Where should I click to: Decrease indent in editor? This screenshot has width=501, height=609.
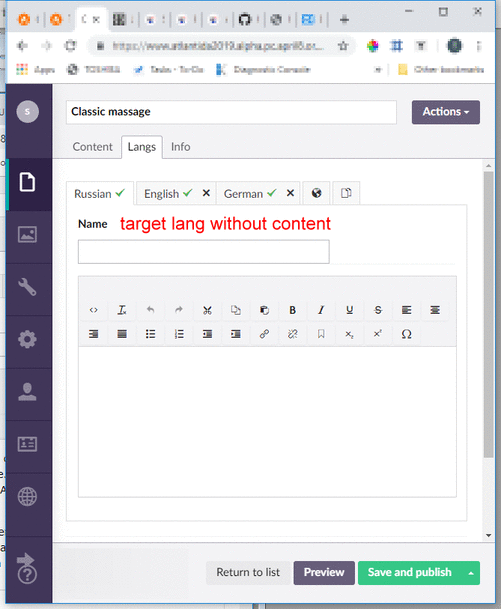pos(207,334)
